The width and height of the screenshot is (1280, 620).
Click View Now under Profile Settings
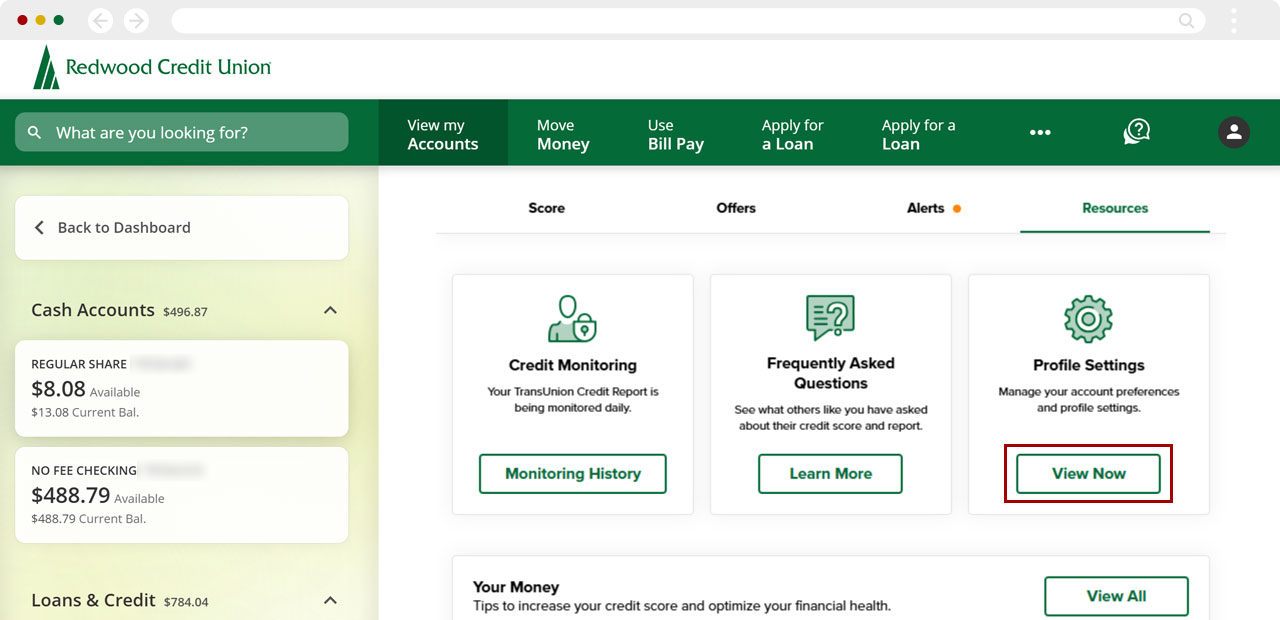click(1088, 473)
